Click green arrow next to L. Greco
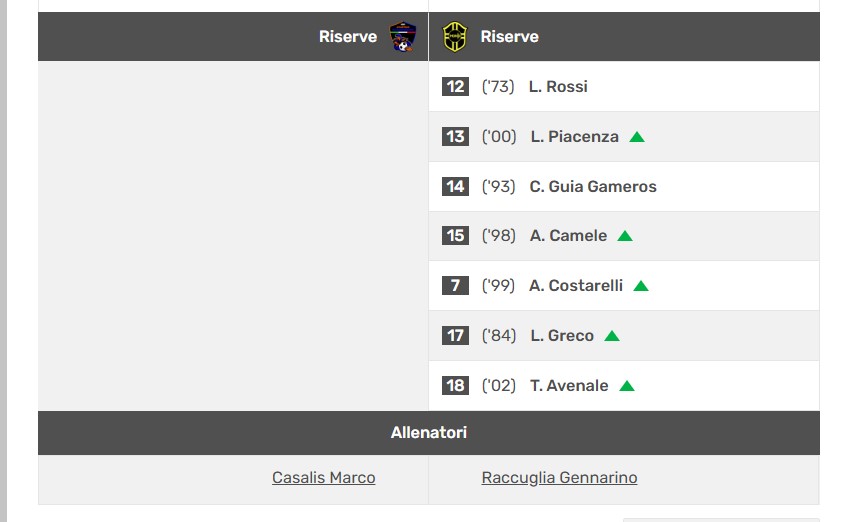This screenshot has height=522, width=855. [612, 336]
